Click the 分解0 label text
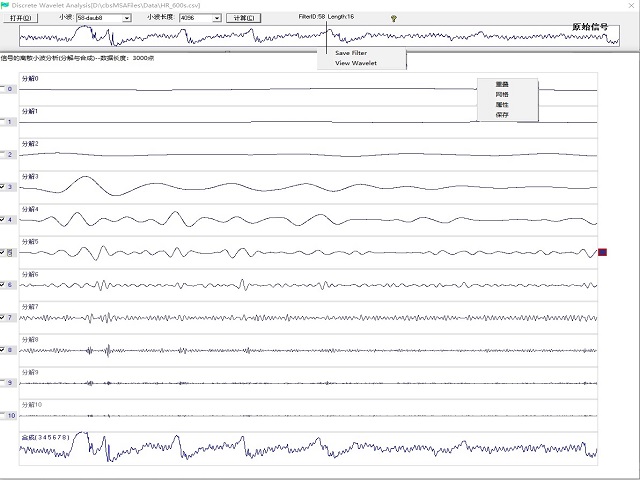This screenshot has width=640, height=480. [30, 78]
